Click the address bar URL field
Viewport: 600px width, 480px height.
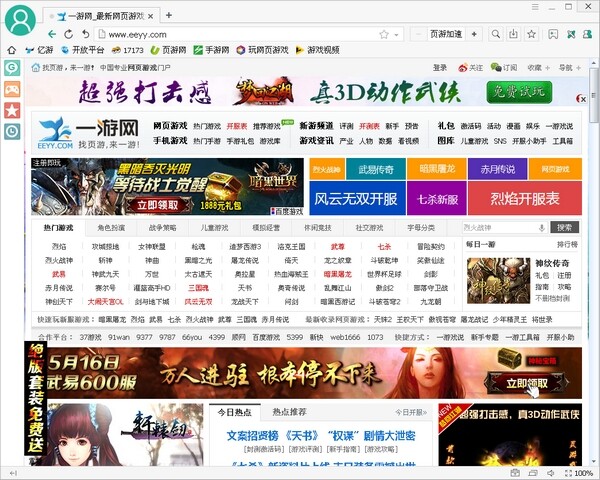(237, 35)
